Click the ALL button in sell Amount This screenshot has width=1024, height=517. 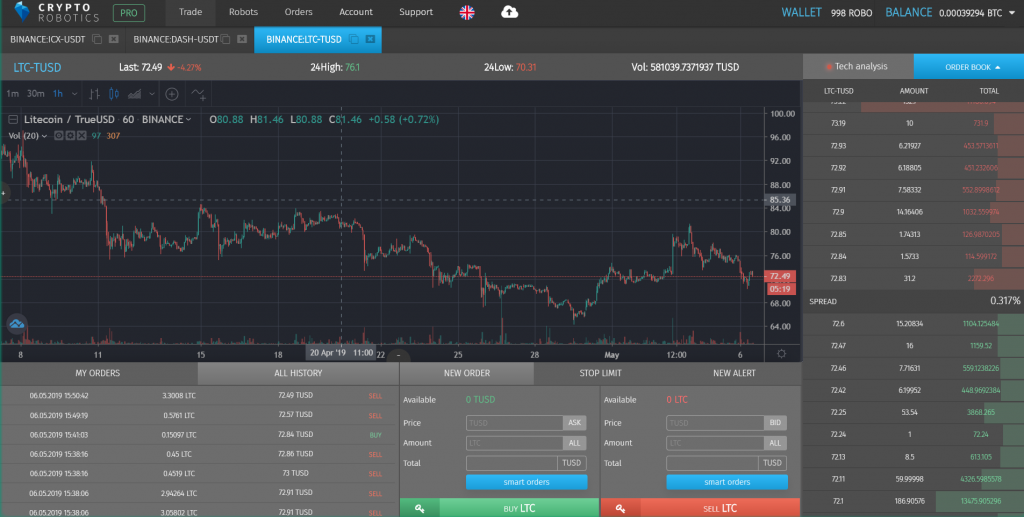tap(775, 443)
